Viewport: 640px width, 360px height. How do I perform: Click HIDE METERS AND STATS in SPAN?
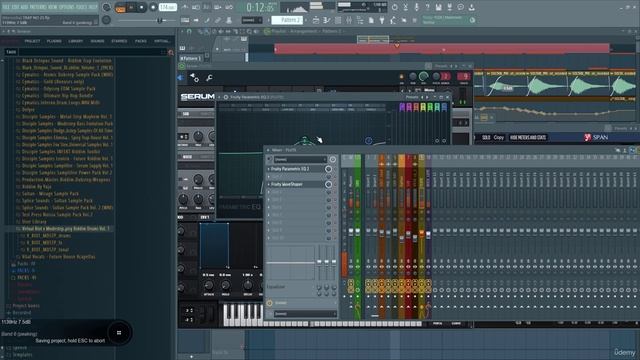tap(528, 138)
